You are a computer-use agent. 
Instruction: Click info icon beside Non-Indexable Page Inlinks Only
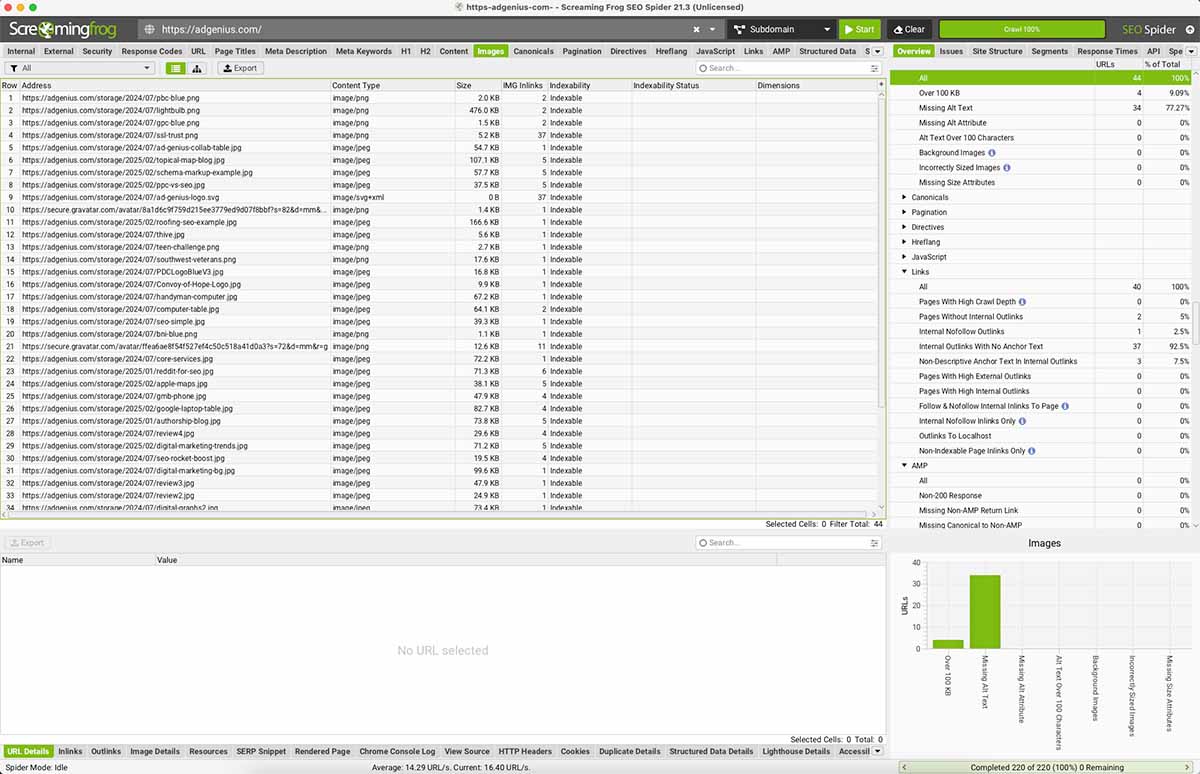pos(1031,451)
